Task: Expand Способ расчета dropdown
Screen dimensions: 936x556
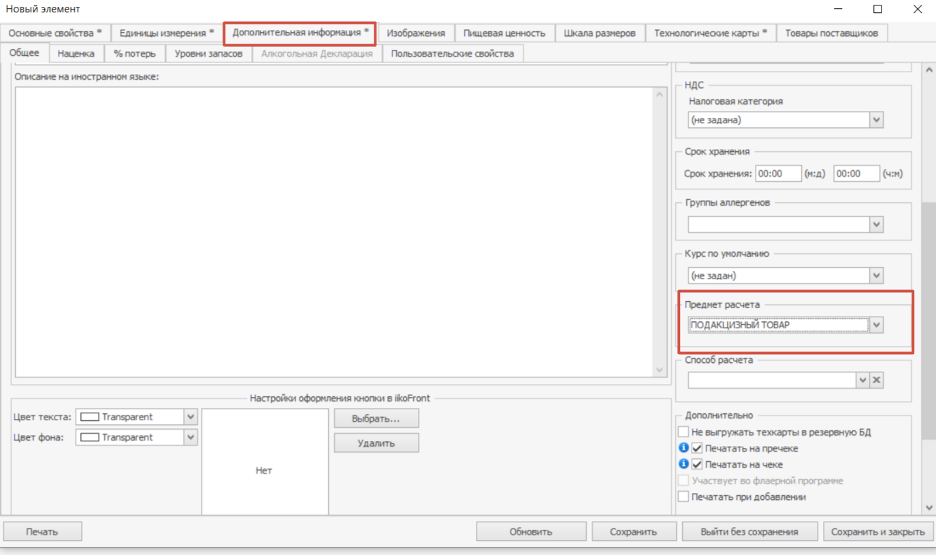Action: tap(863, 380)
